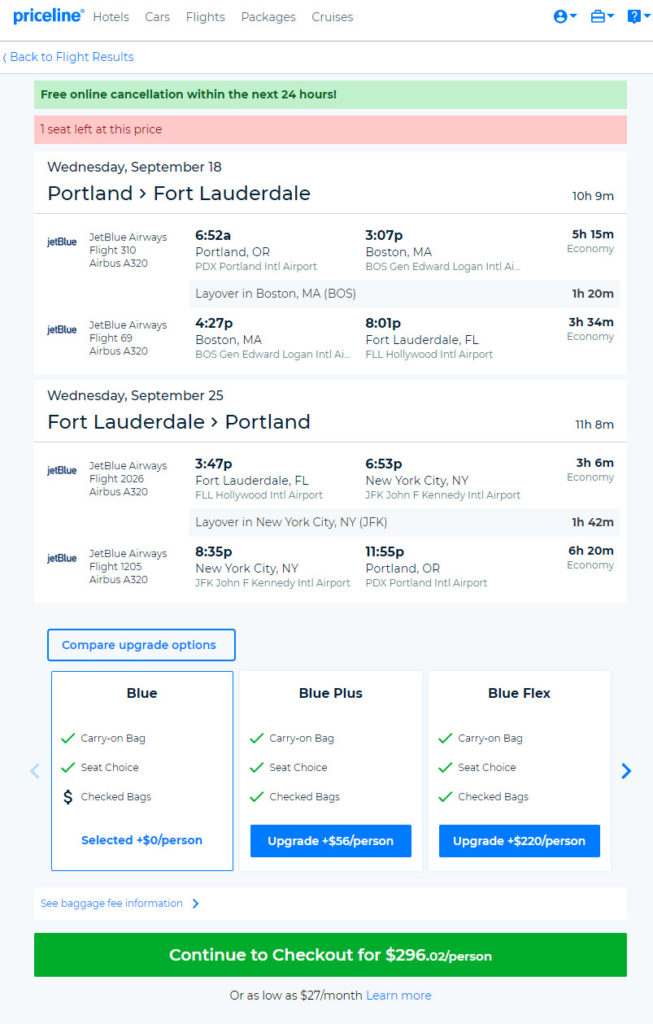Image resolution: width=653 pixels, height=1024 pixels.
Task: Go to the Cruises section
Action: (x=332, y=17)
